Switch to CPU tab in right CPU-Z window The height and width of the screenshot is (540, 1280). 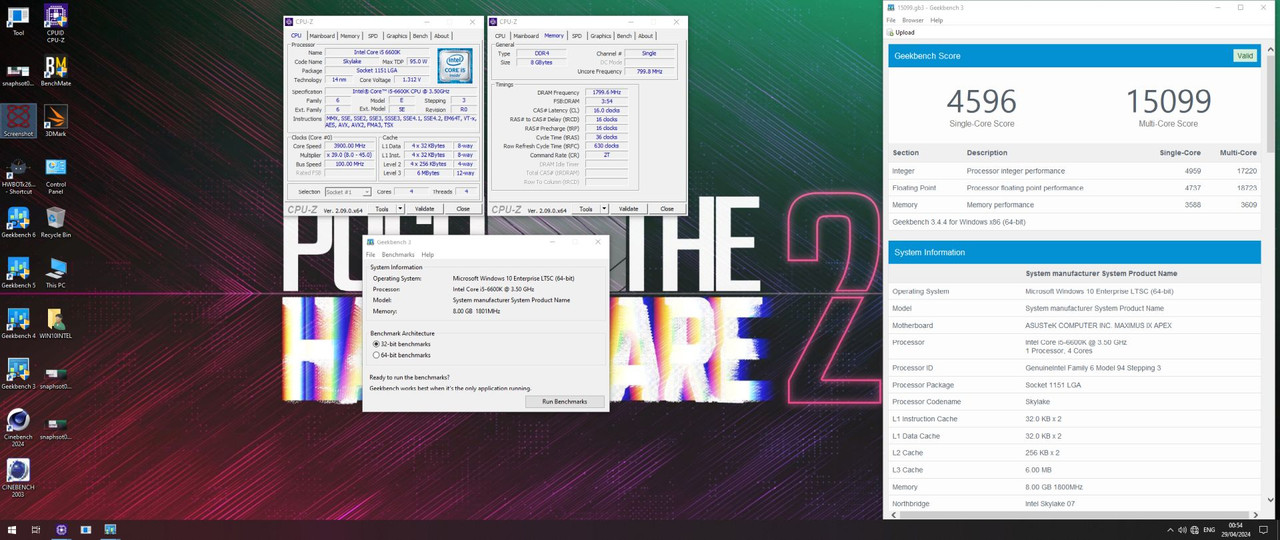(x=501, y=36)
